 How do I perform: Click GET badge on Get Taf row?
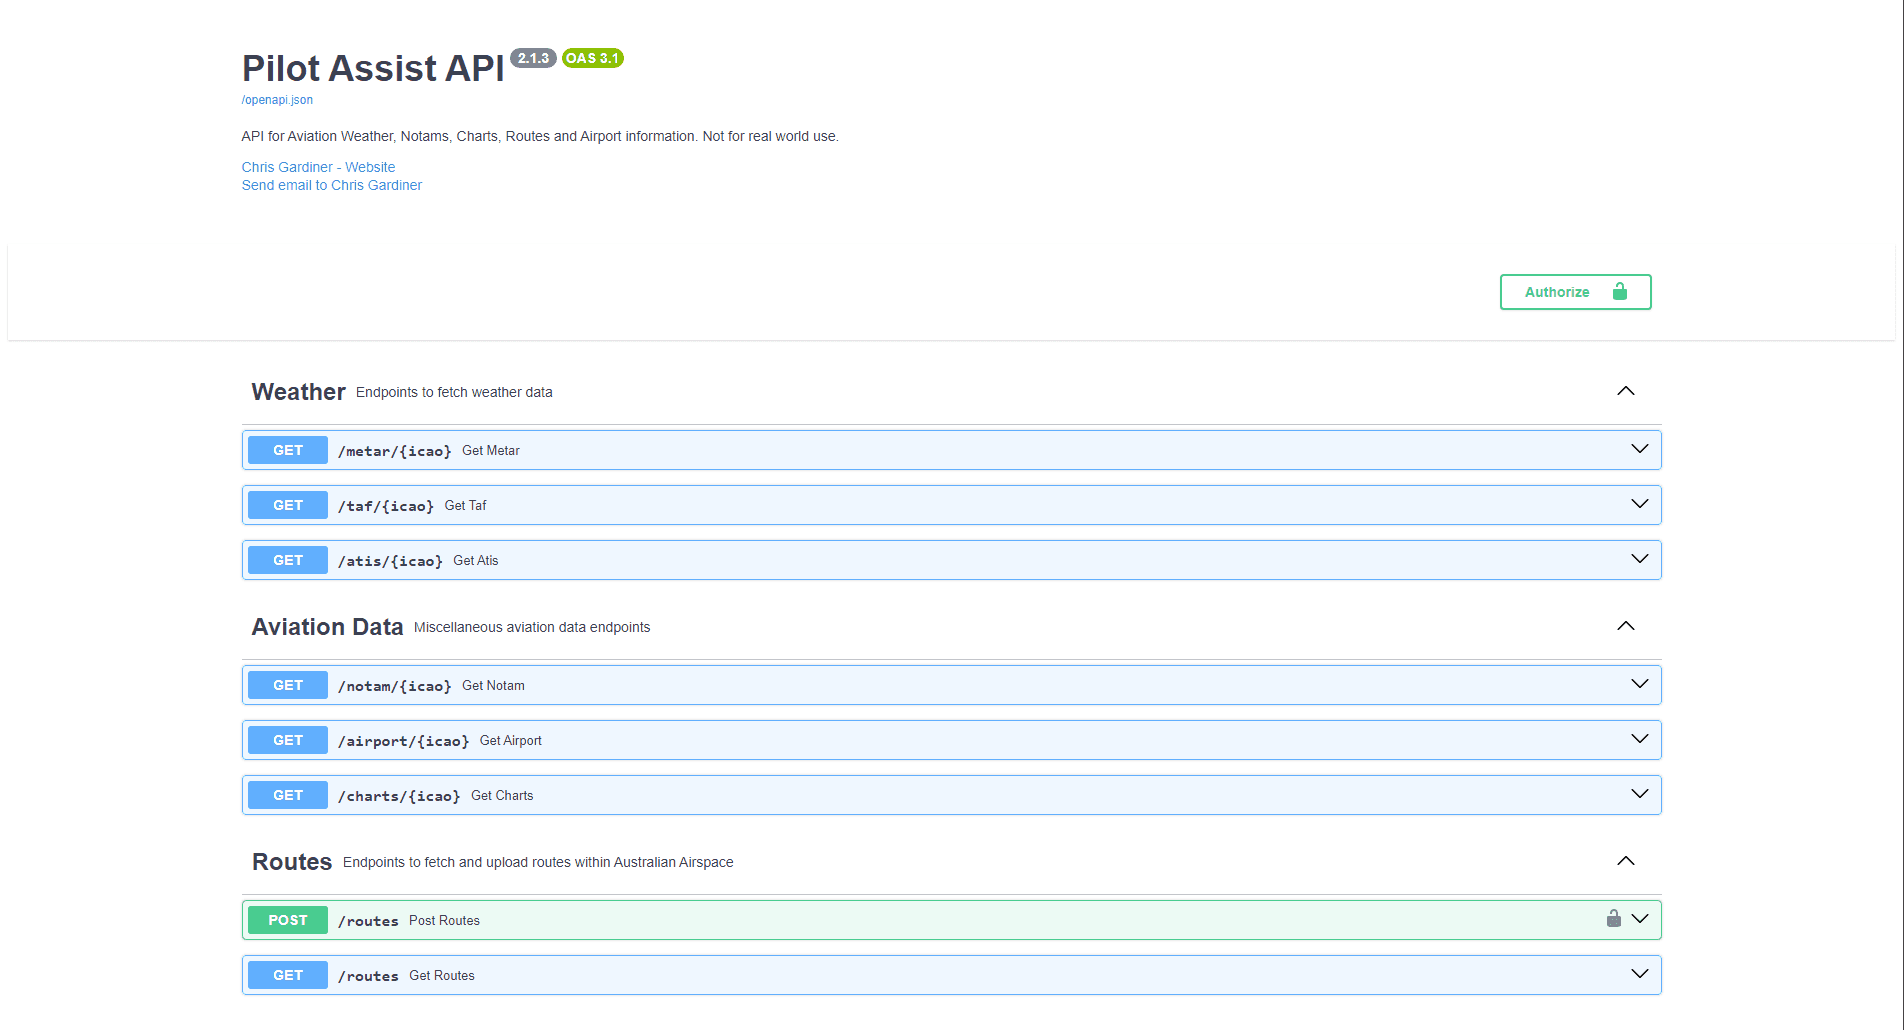coord(288,505)
